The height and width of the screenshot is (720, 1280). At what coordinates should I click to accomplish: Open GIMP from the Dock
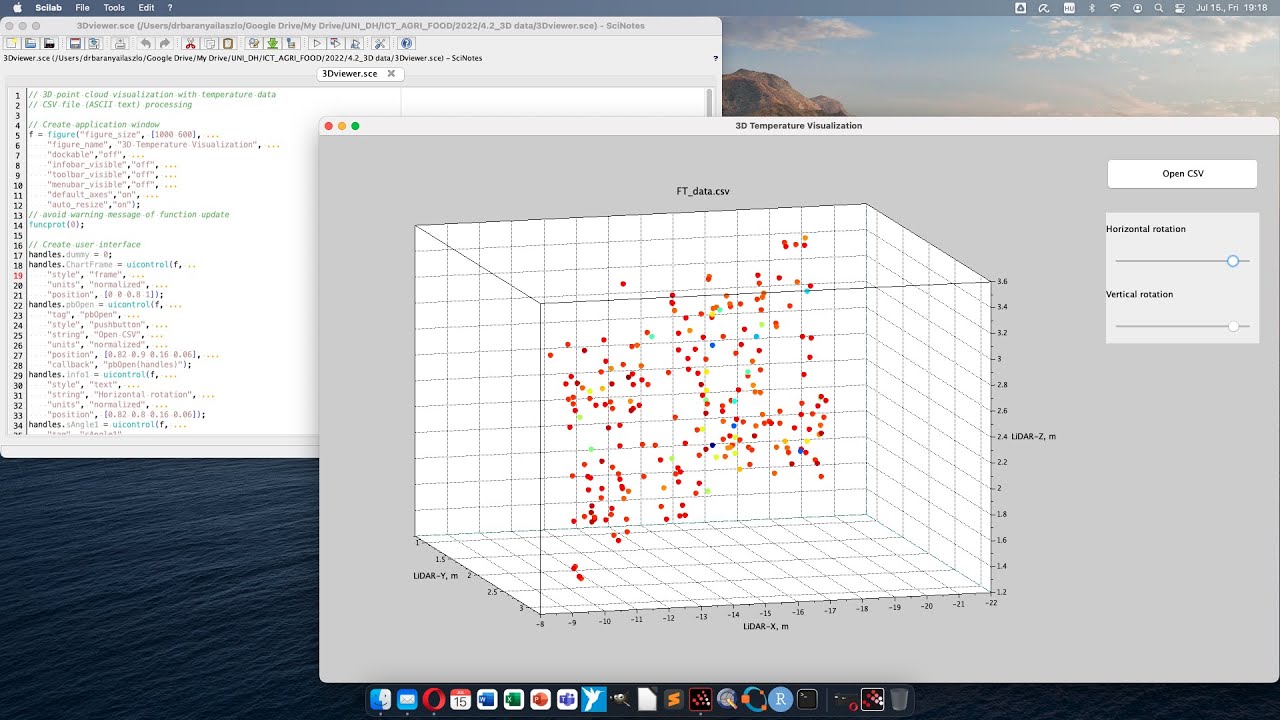620,699
